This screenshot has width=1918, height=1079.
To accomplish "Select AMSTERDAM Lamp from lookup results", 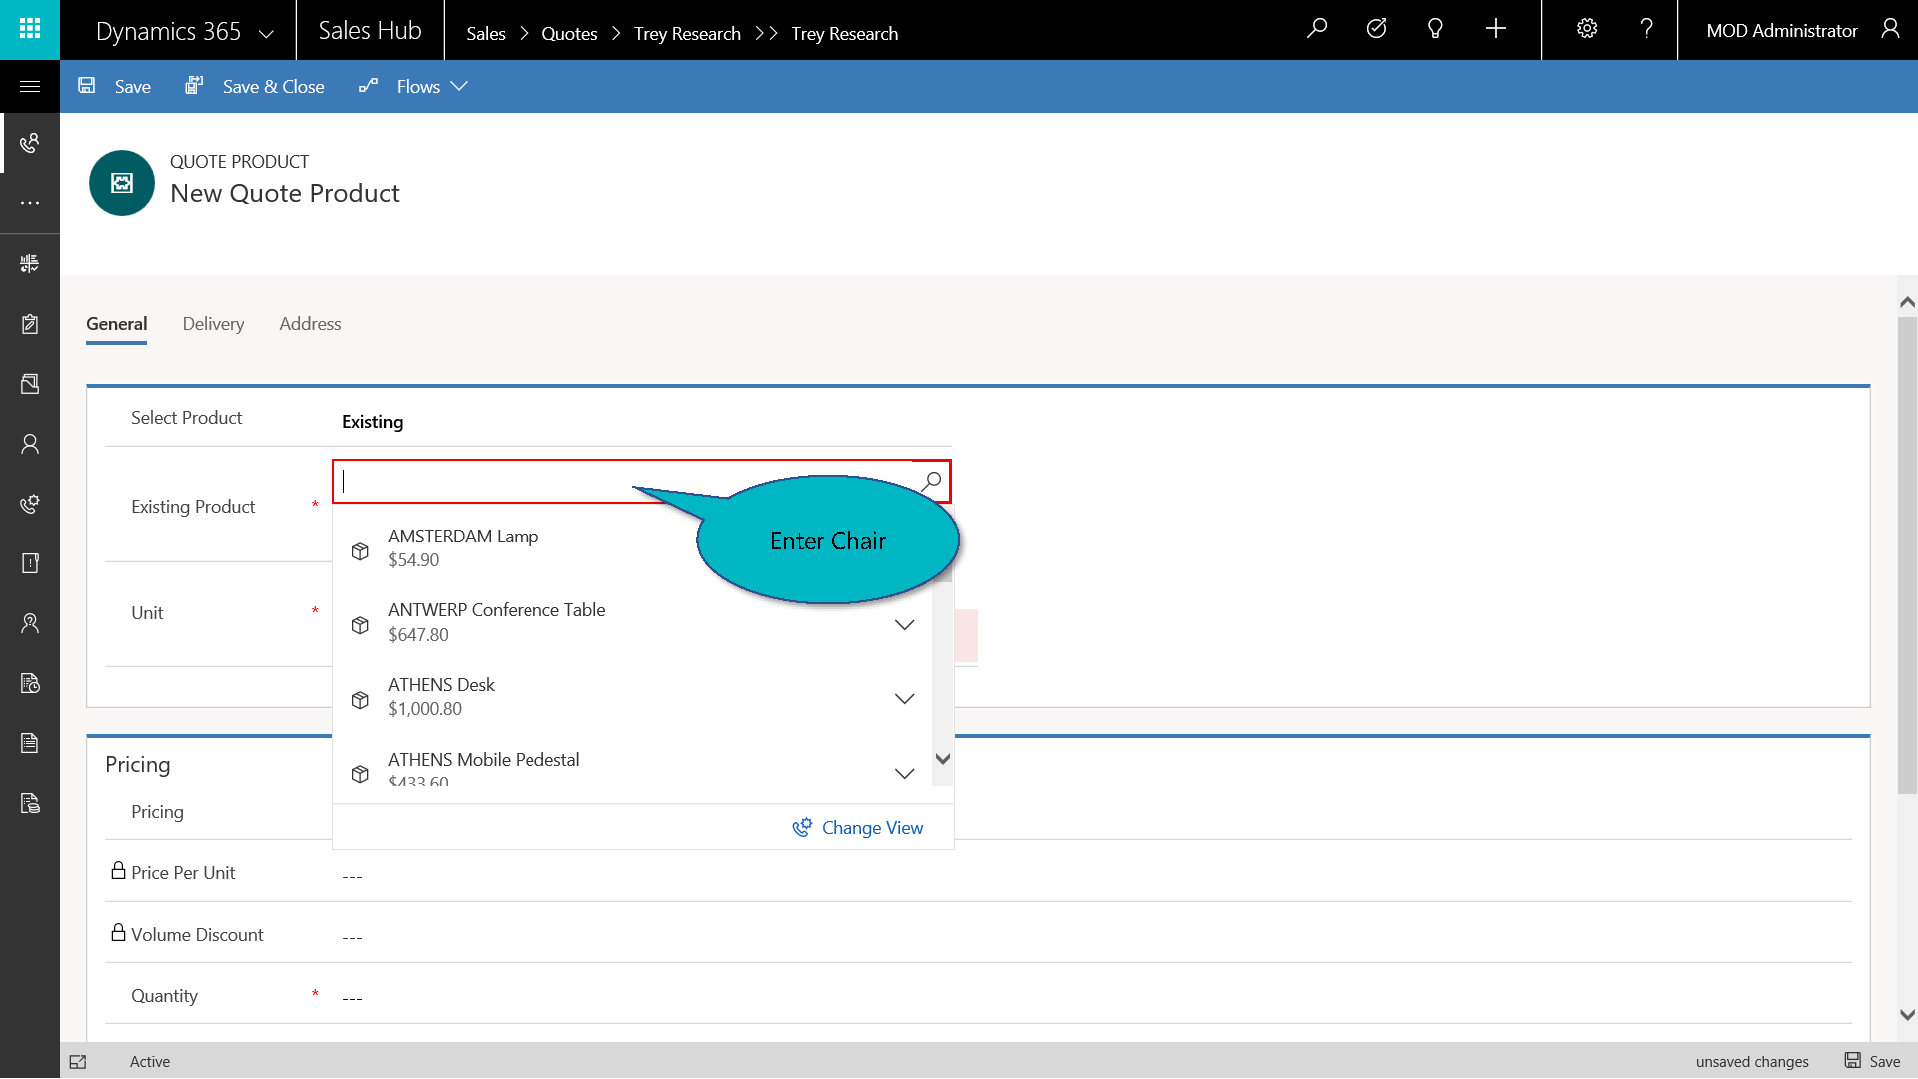I will point(463,547).
